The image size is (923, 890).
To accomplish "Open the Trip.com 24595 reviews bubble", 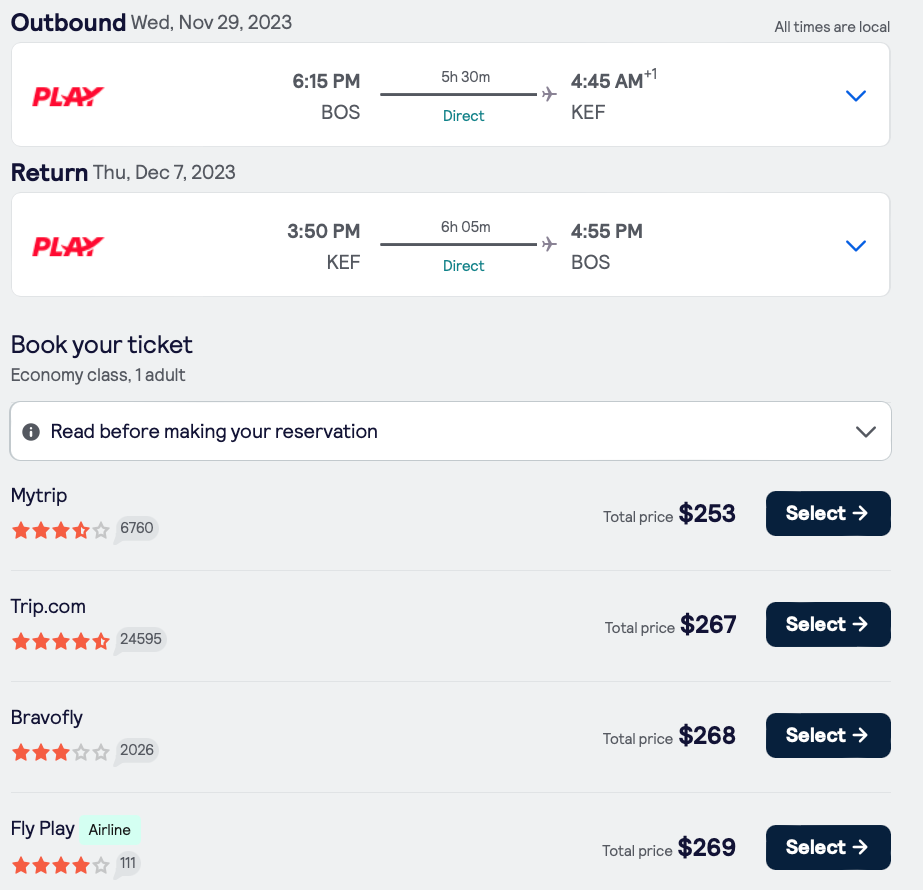I will (x=140, y=639).
